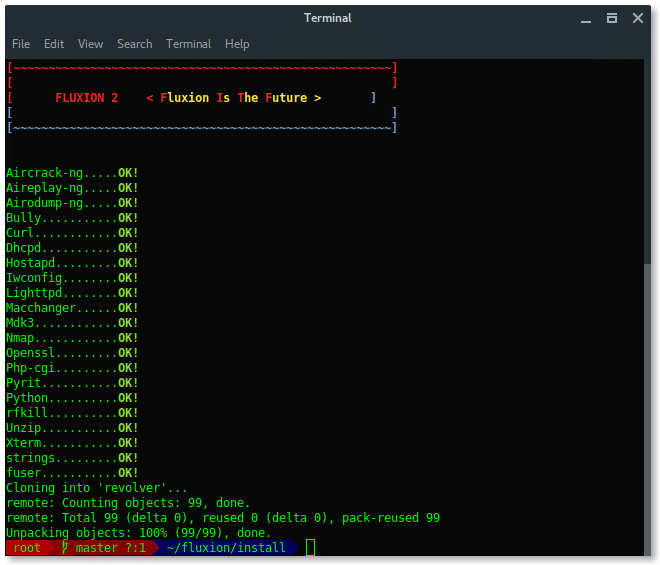
Task: Click the git branch icon before 'master'
Action: [x=66, y=548]
